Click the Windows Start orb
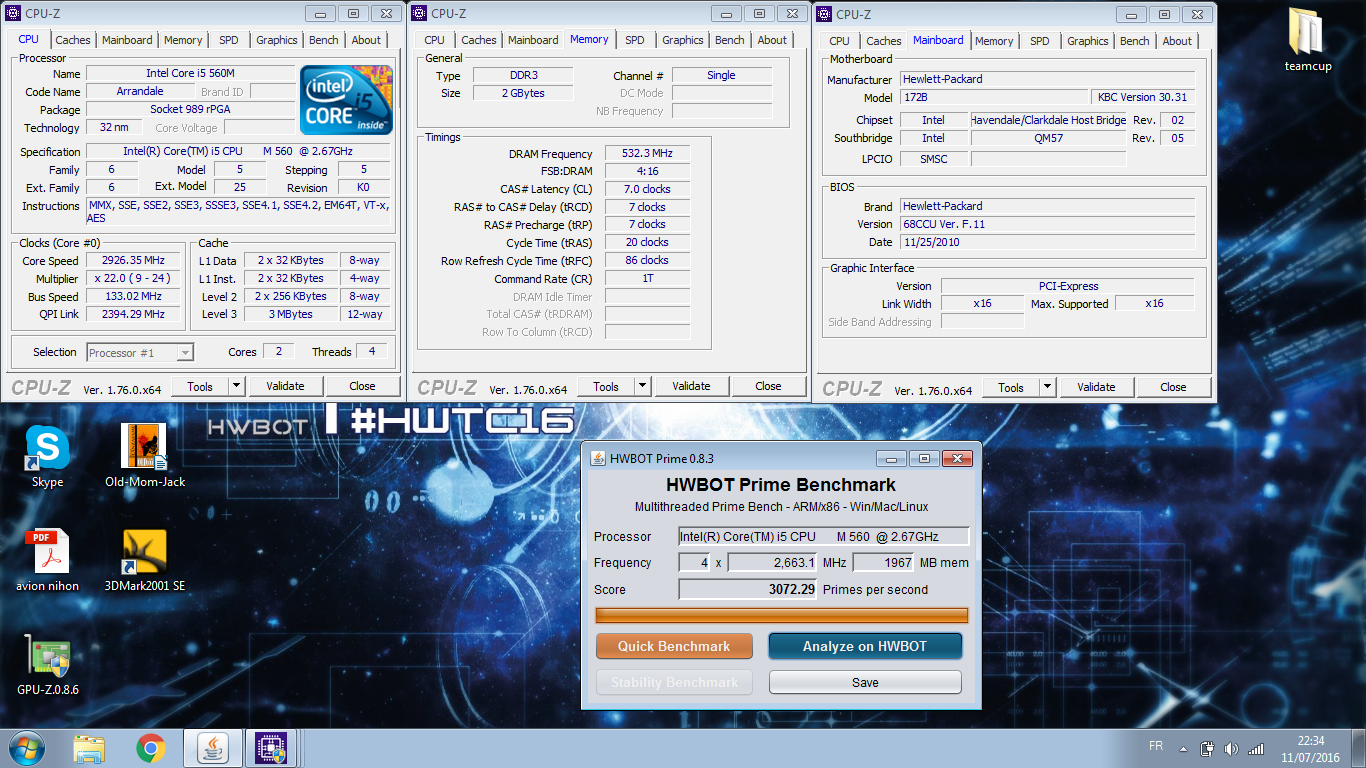This screenshot has height=768, width=1366. coord(26,748)
